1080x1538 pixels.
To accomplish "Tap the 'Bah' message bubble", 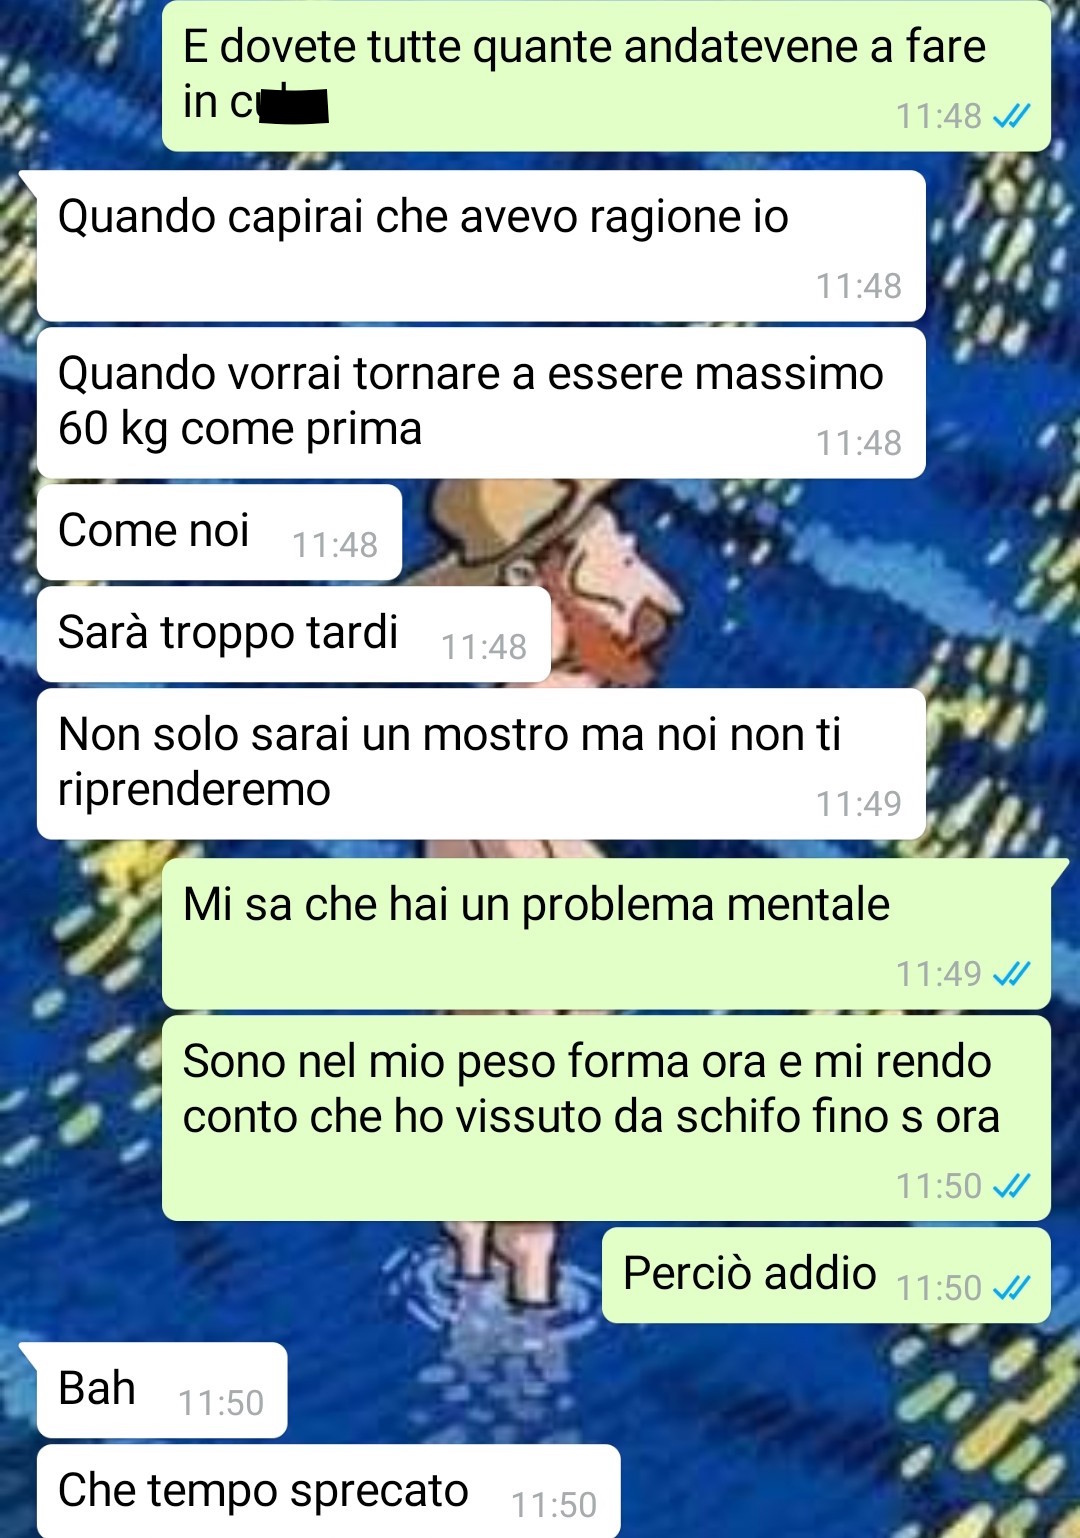I will tap(162, 1390).
